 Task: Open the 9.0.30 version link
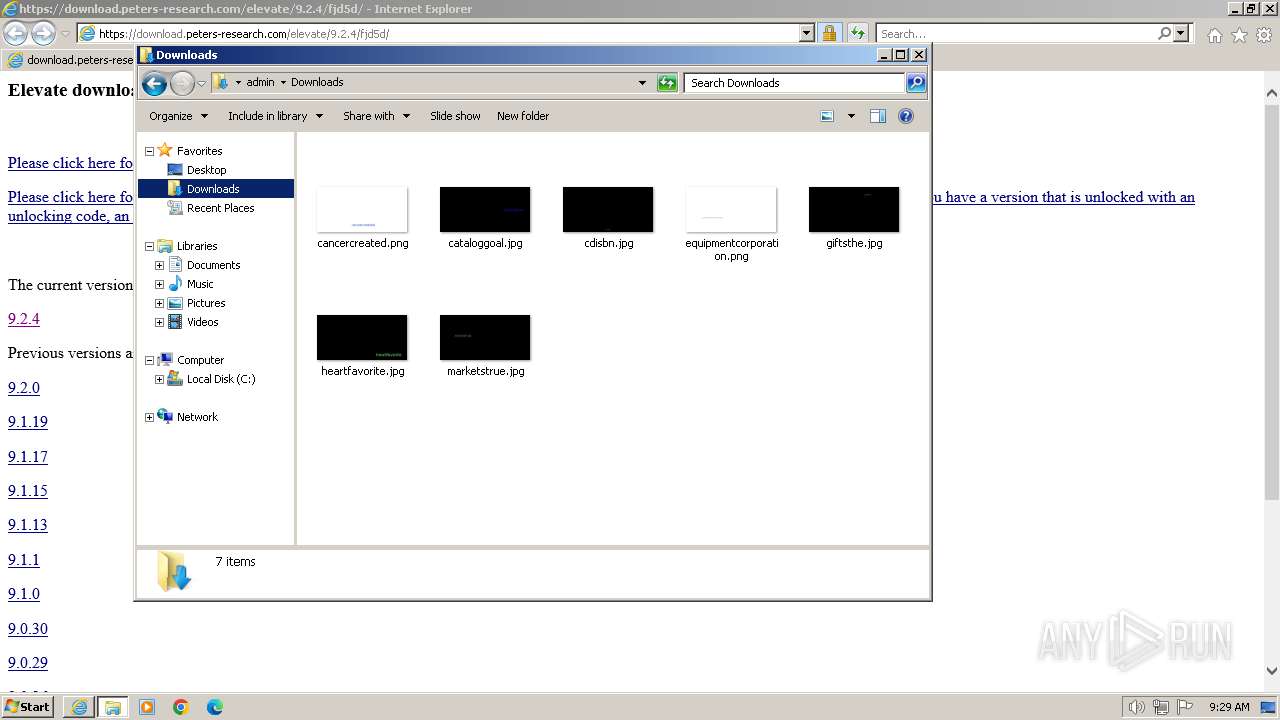(x=28, y=629)
